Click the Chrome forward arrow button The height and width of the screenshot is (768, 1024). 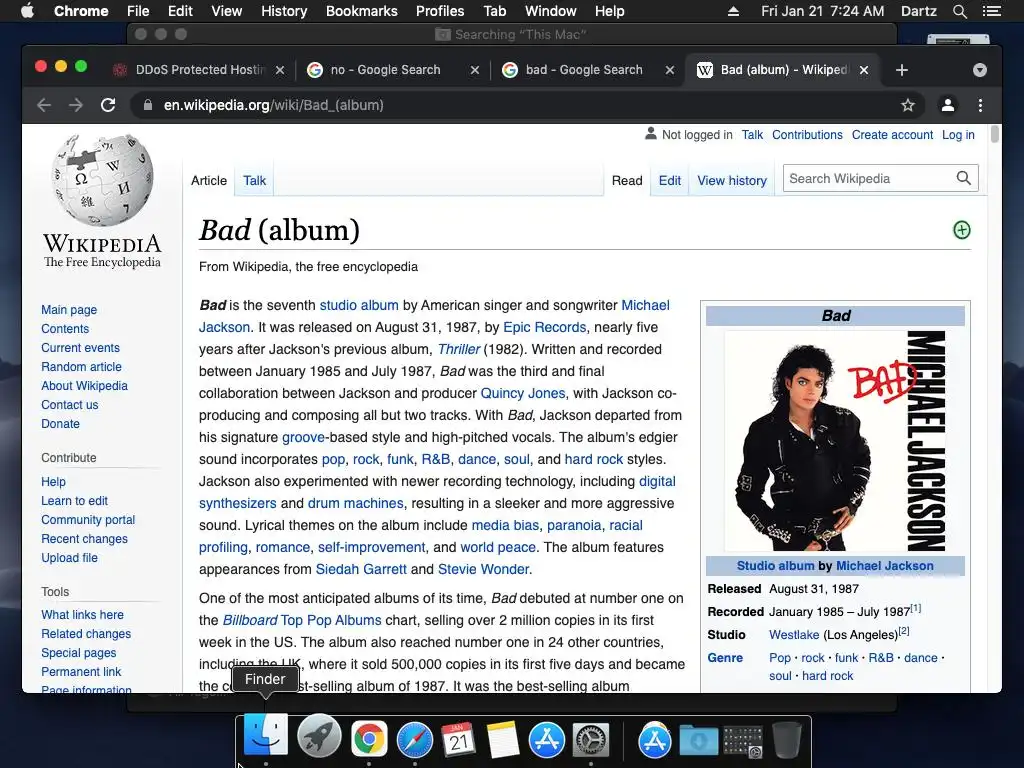click(76, 105)
